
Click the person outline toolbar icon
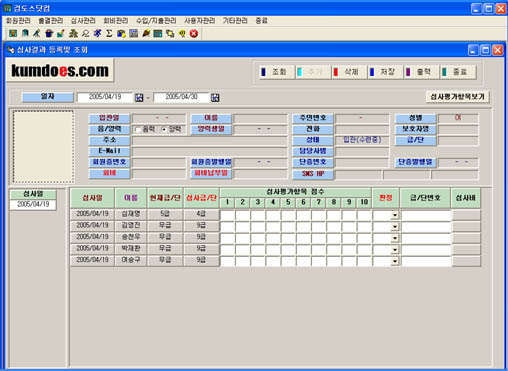85,33
